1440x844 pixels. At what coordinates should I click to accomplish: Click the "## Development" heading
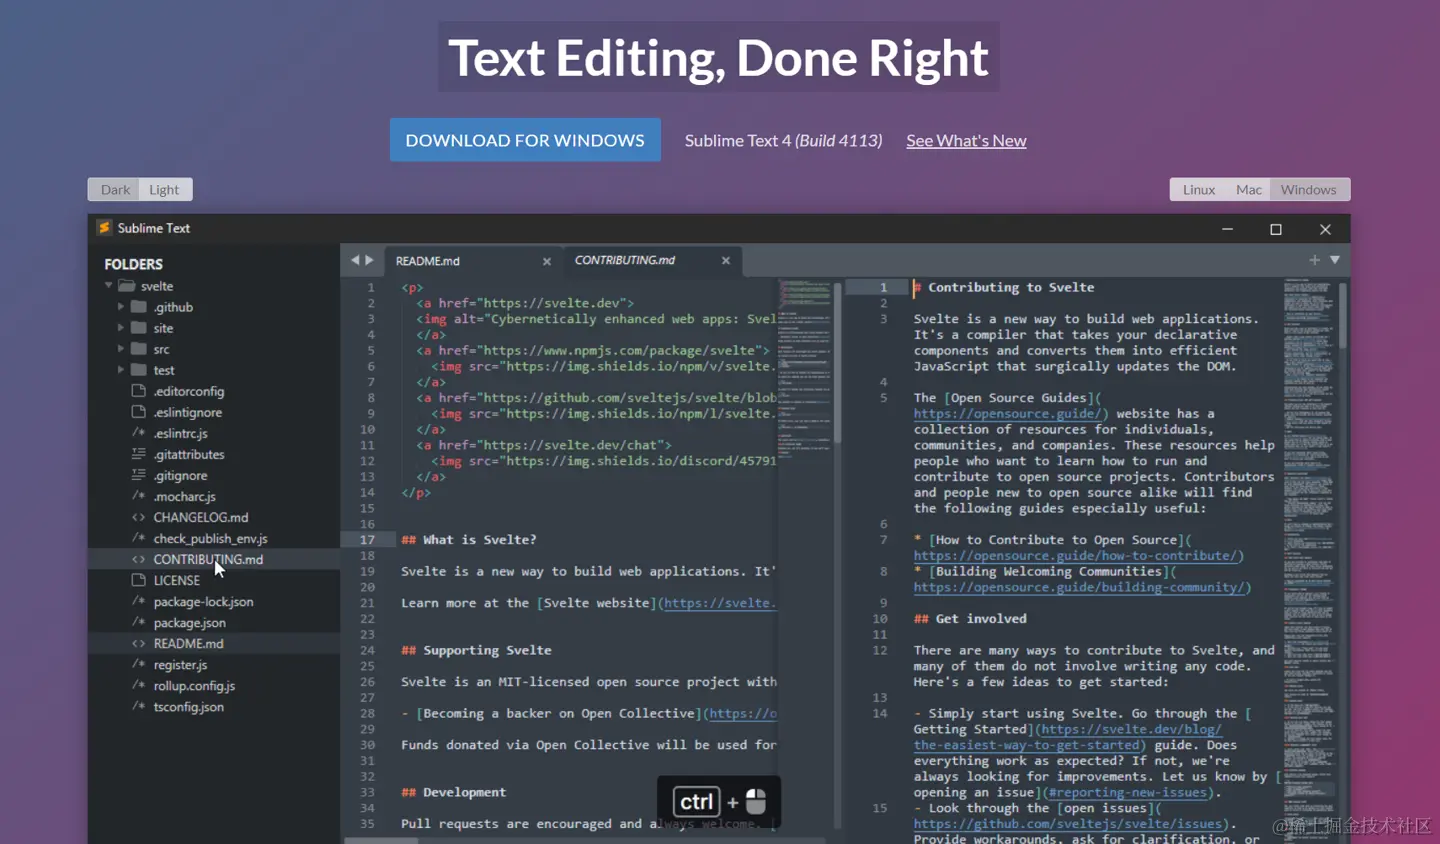click(453, 792)
